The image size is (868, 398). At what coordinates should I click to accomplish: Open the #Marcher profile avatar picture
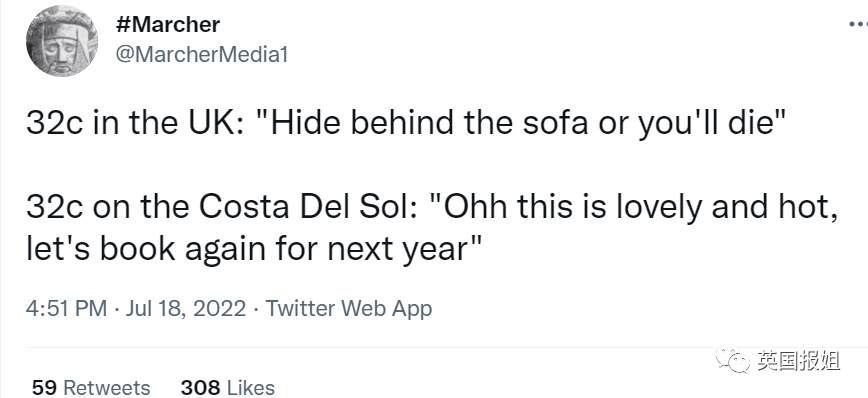62,42
